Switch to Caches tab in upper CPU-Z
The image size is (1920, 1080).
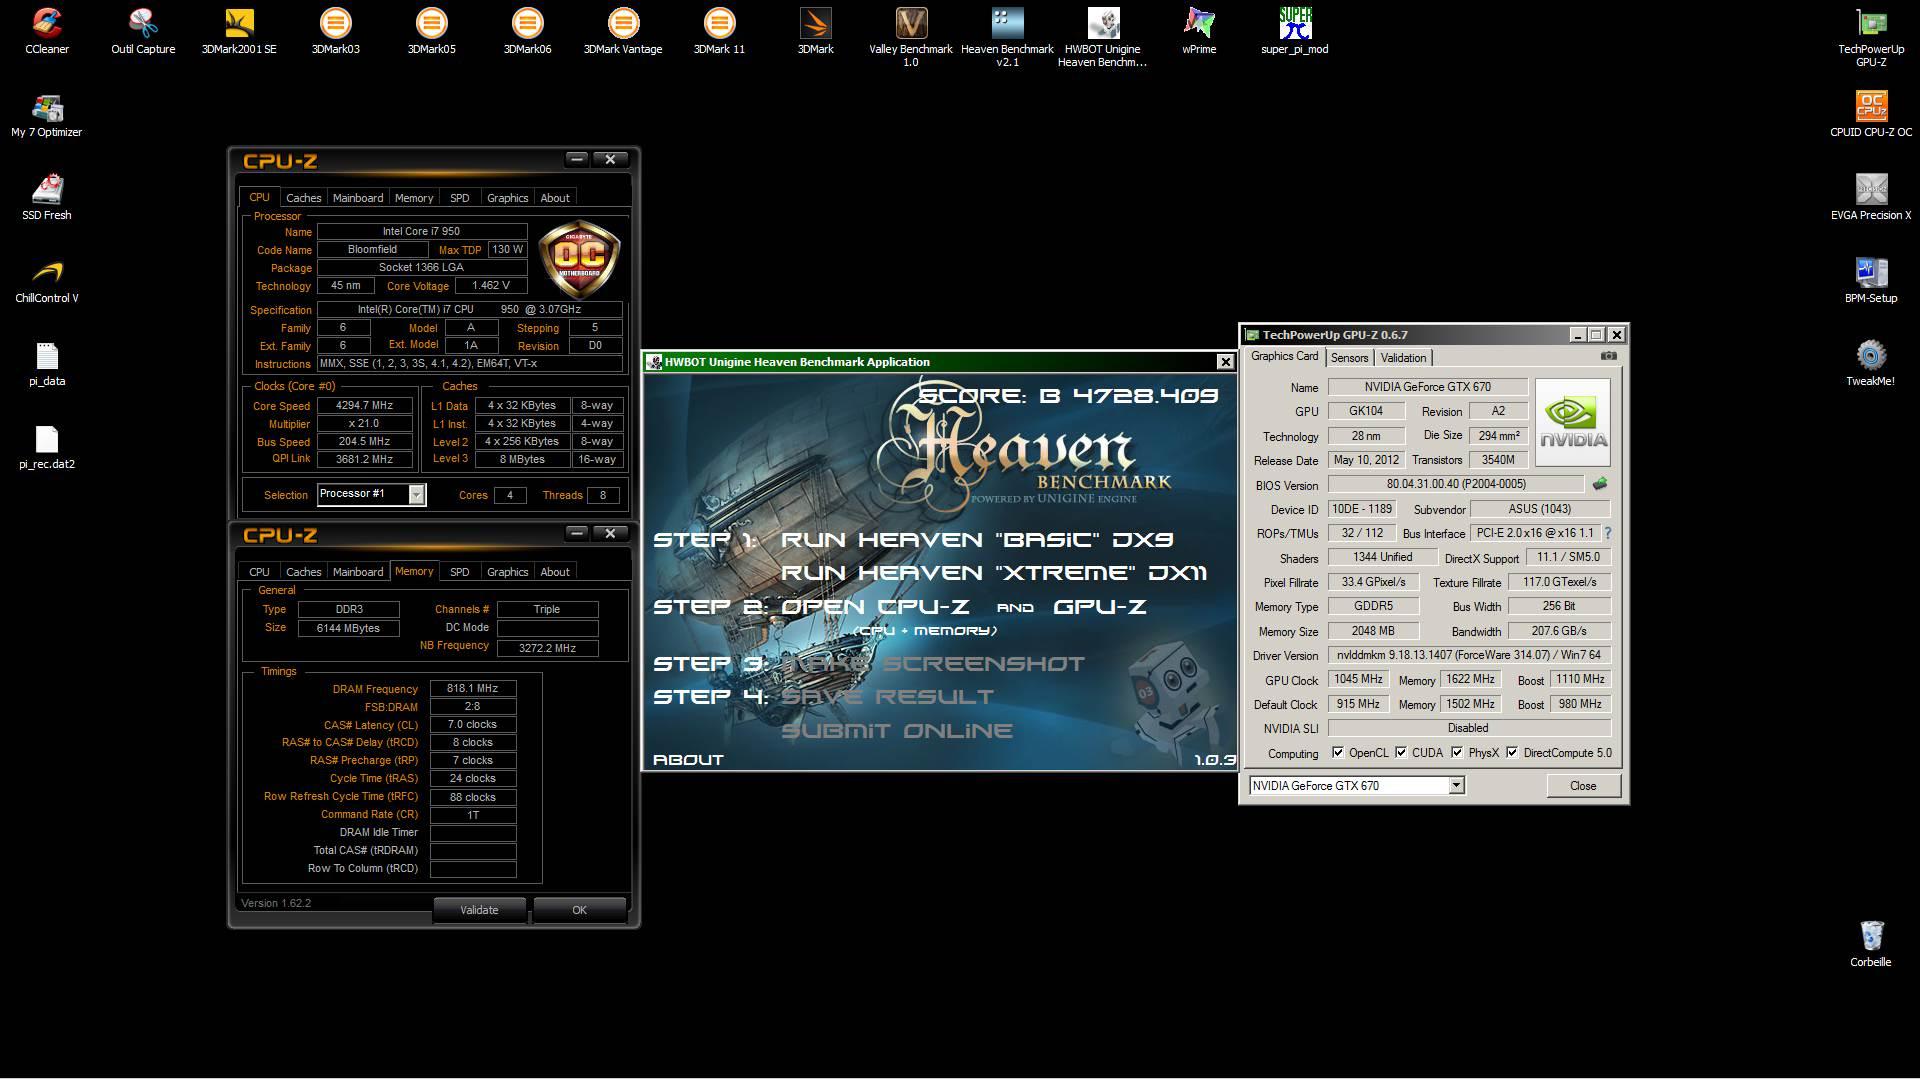(303, 198)
